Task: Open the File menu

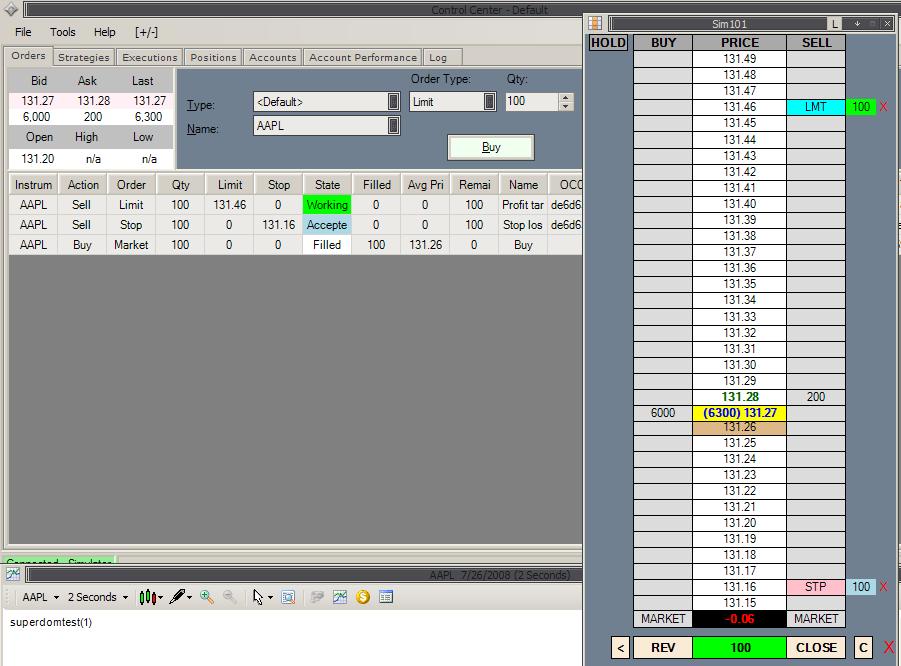Action: tap(23, 32)
